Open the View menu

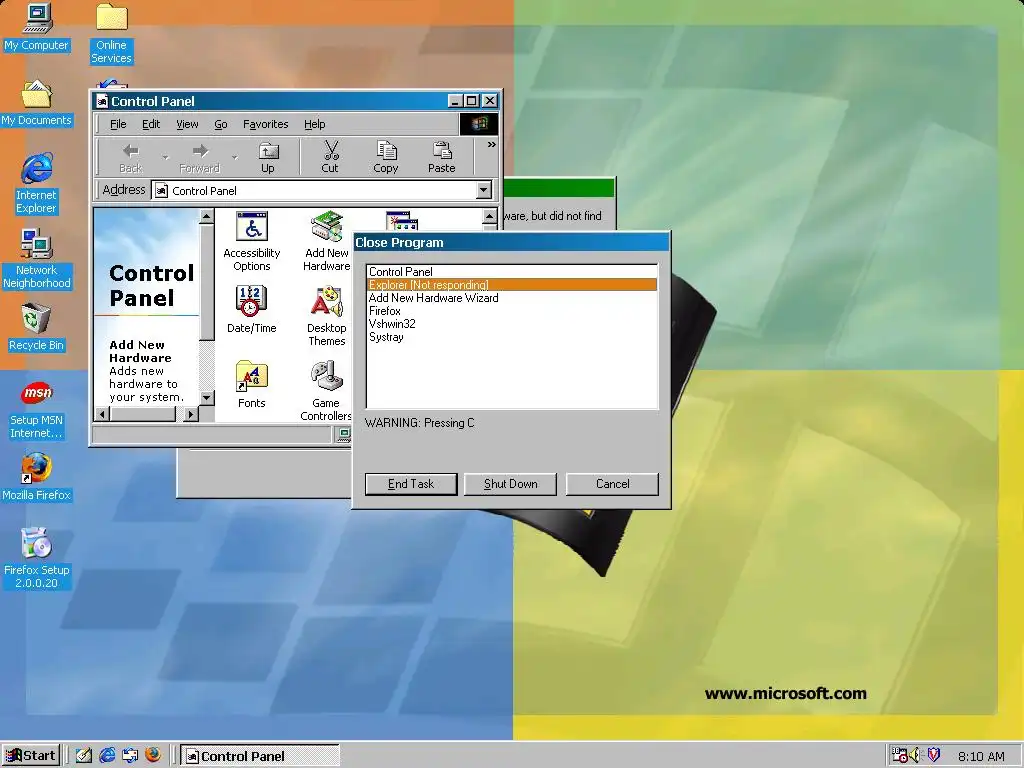(187, 124)
